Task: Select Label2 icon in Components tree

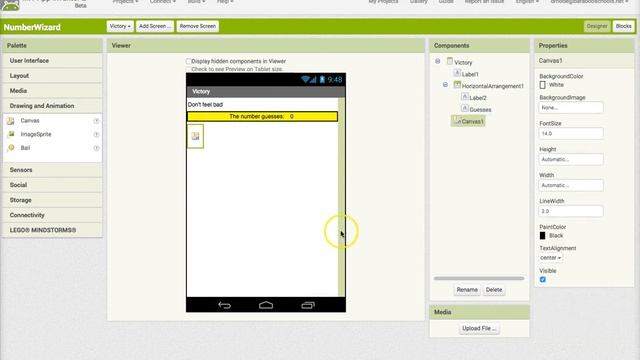Action: click(x=464, y=97)
